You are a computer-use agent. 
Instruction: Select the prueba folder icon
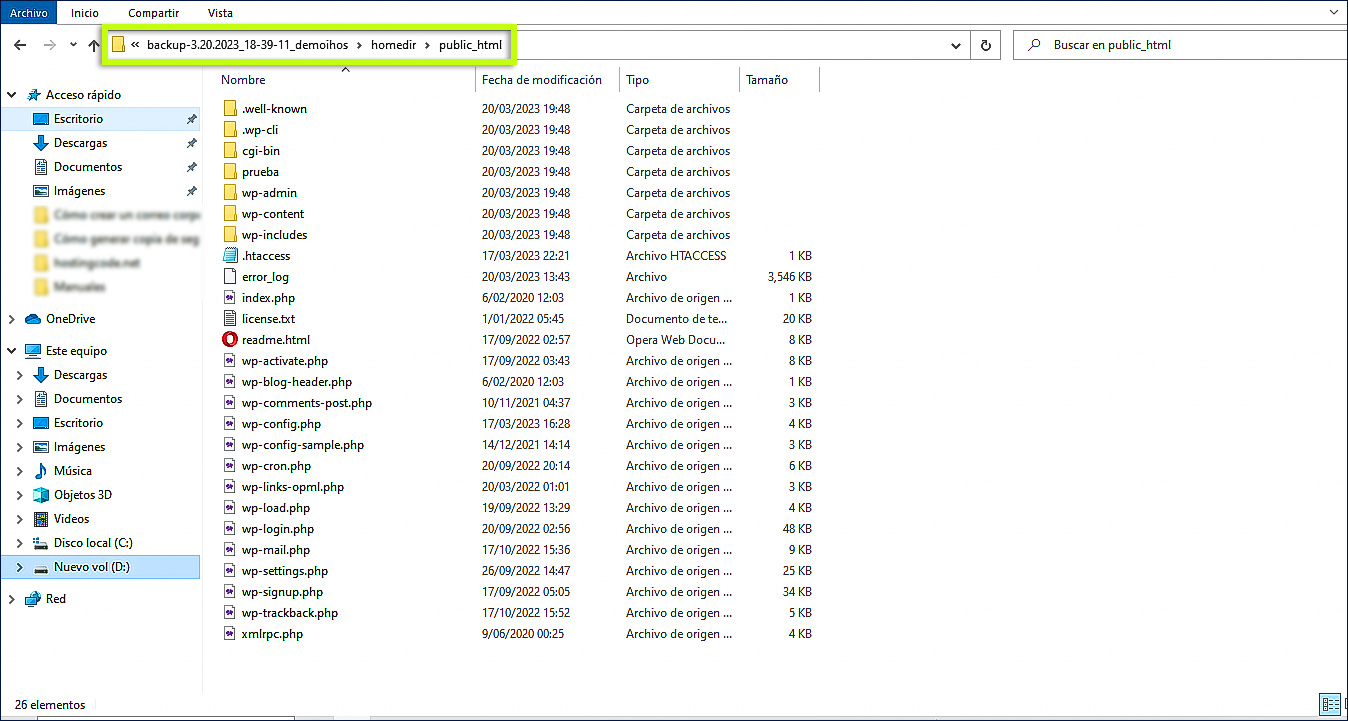(230, 171)
